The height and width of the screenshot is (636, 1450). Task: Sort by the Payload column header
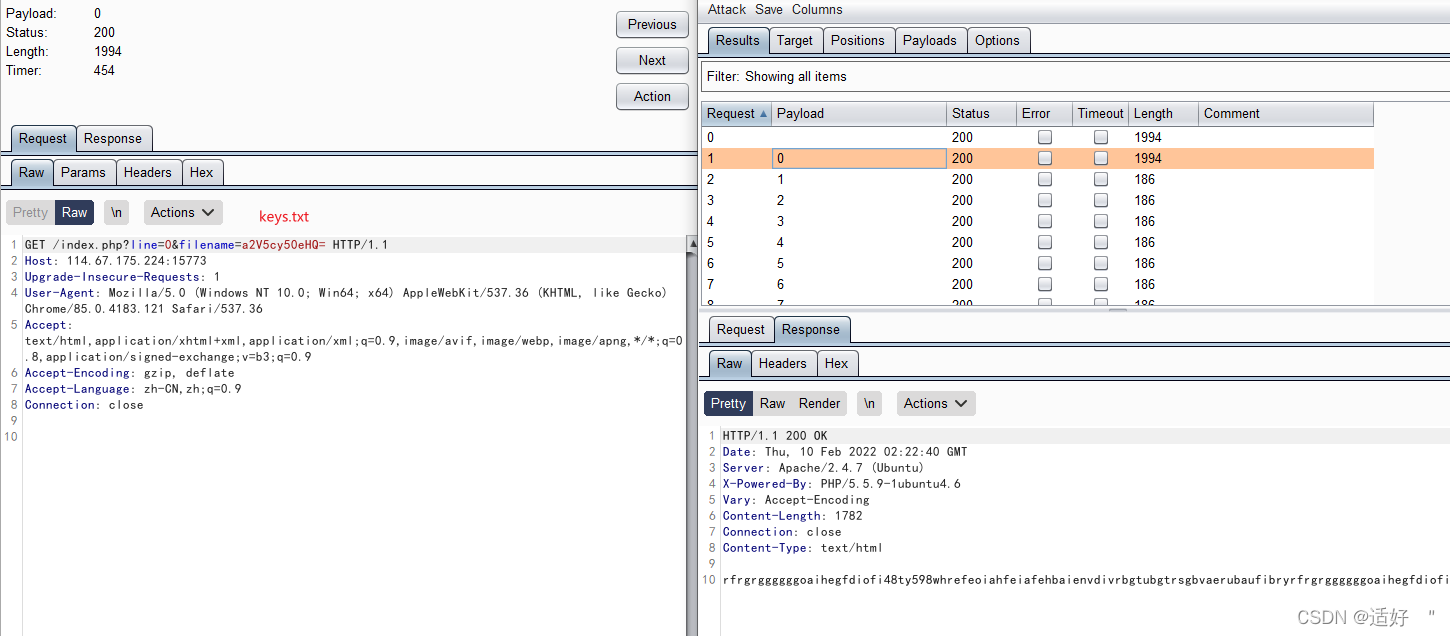click(859, 113)
